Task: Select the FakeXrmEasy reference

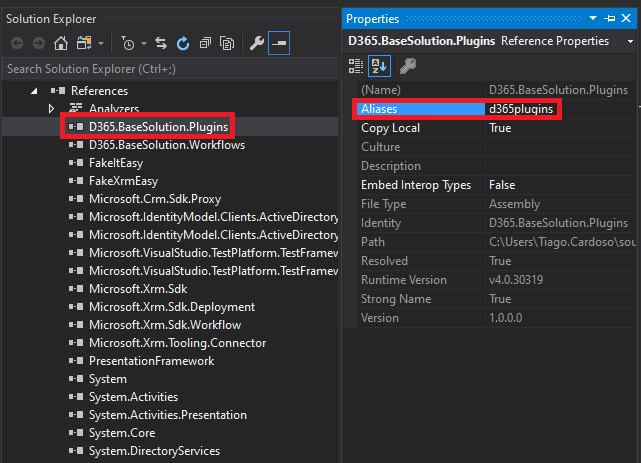Action: tap(123, 181)
